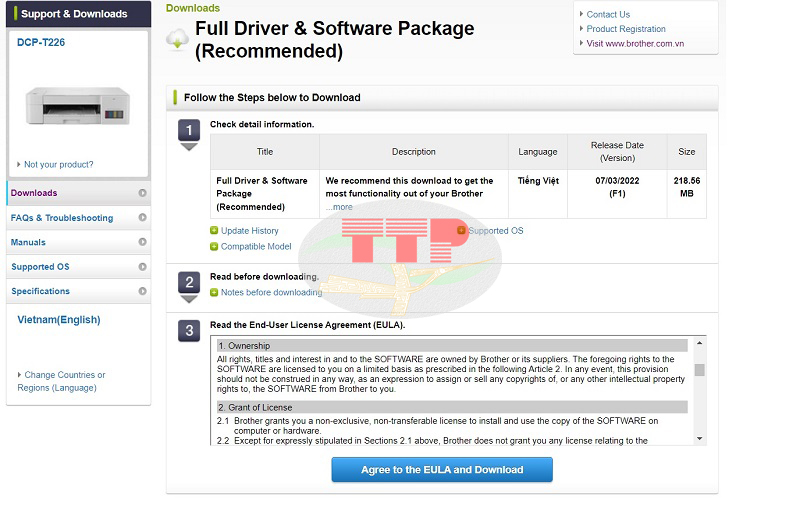
Task: Go to the Manuals sidebar section
Action: [79, 242]
